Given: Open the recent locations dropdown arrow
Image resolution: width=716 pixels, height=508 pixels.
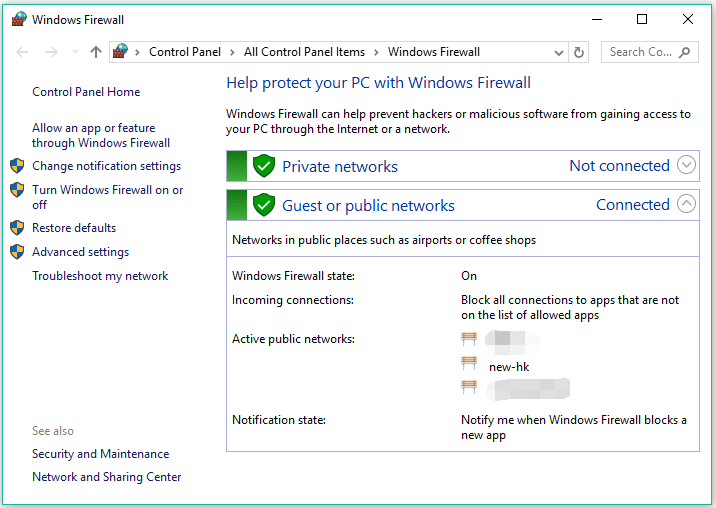Looking at the screenshot, I should pos(75,52).
